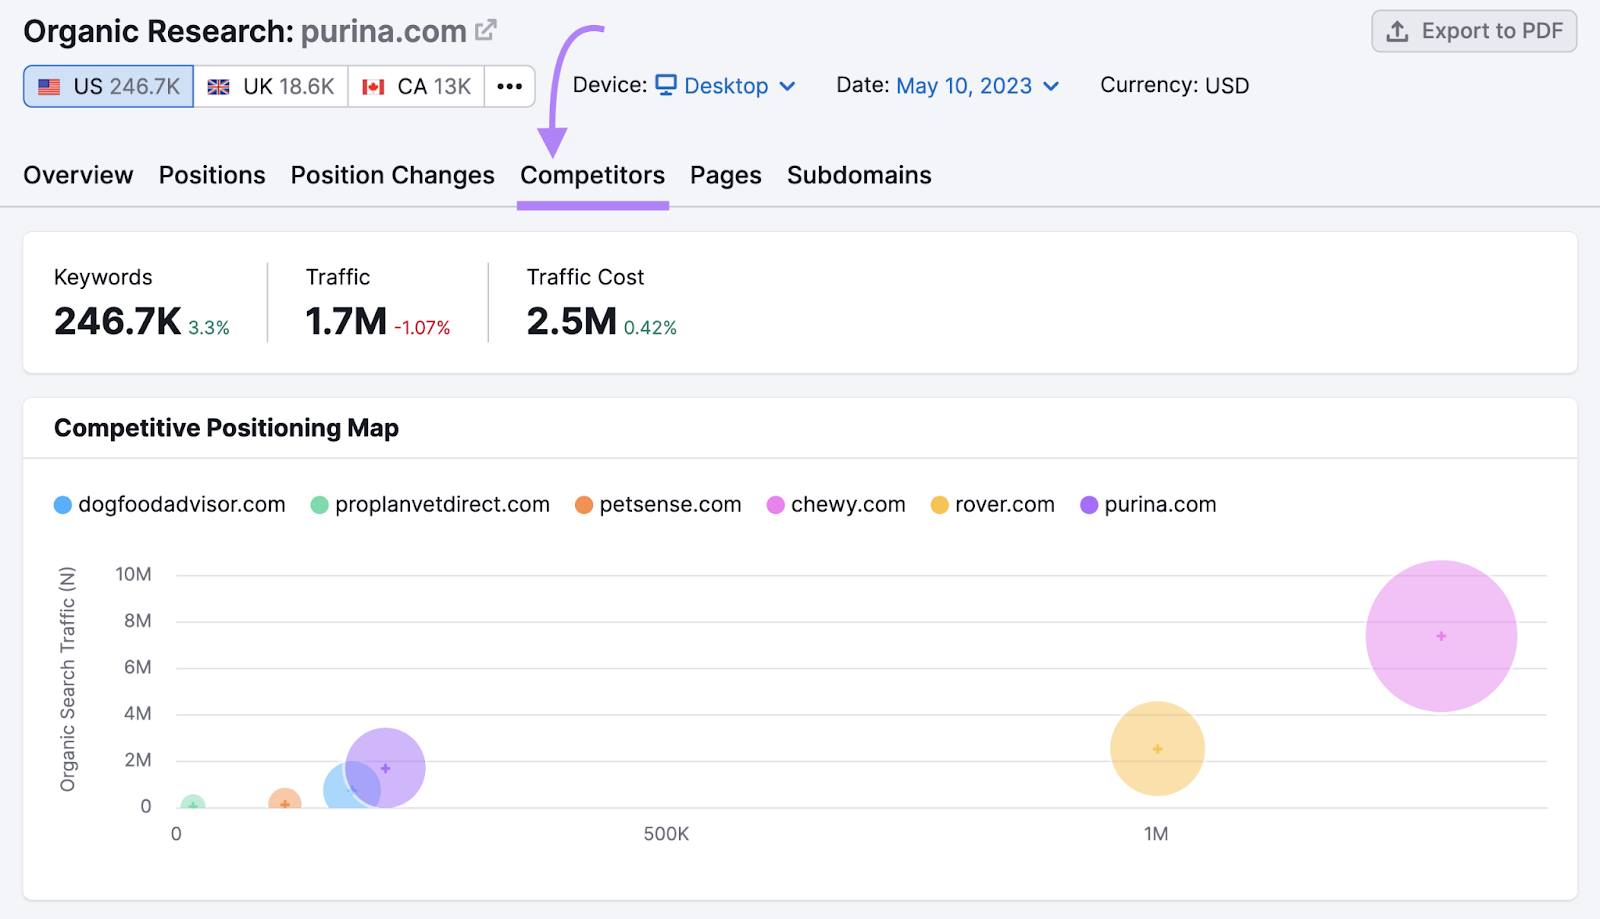
Task: Click dogfoodadvisor.com legend label
Action: coord(182,505)
